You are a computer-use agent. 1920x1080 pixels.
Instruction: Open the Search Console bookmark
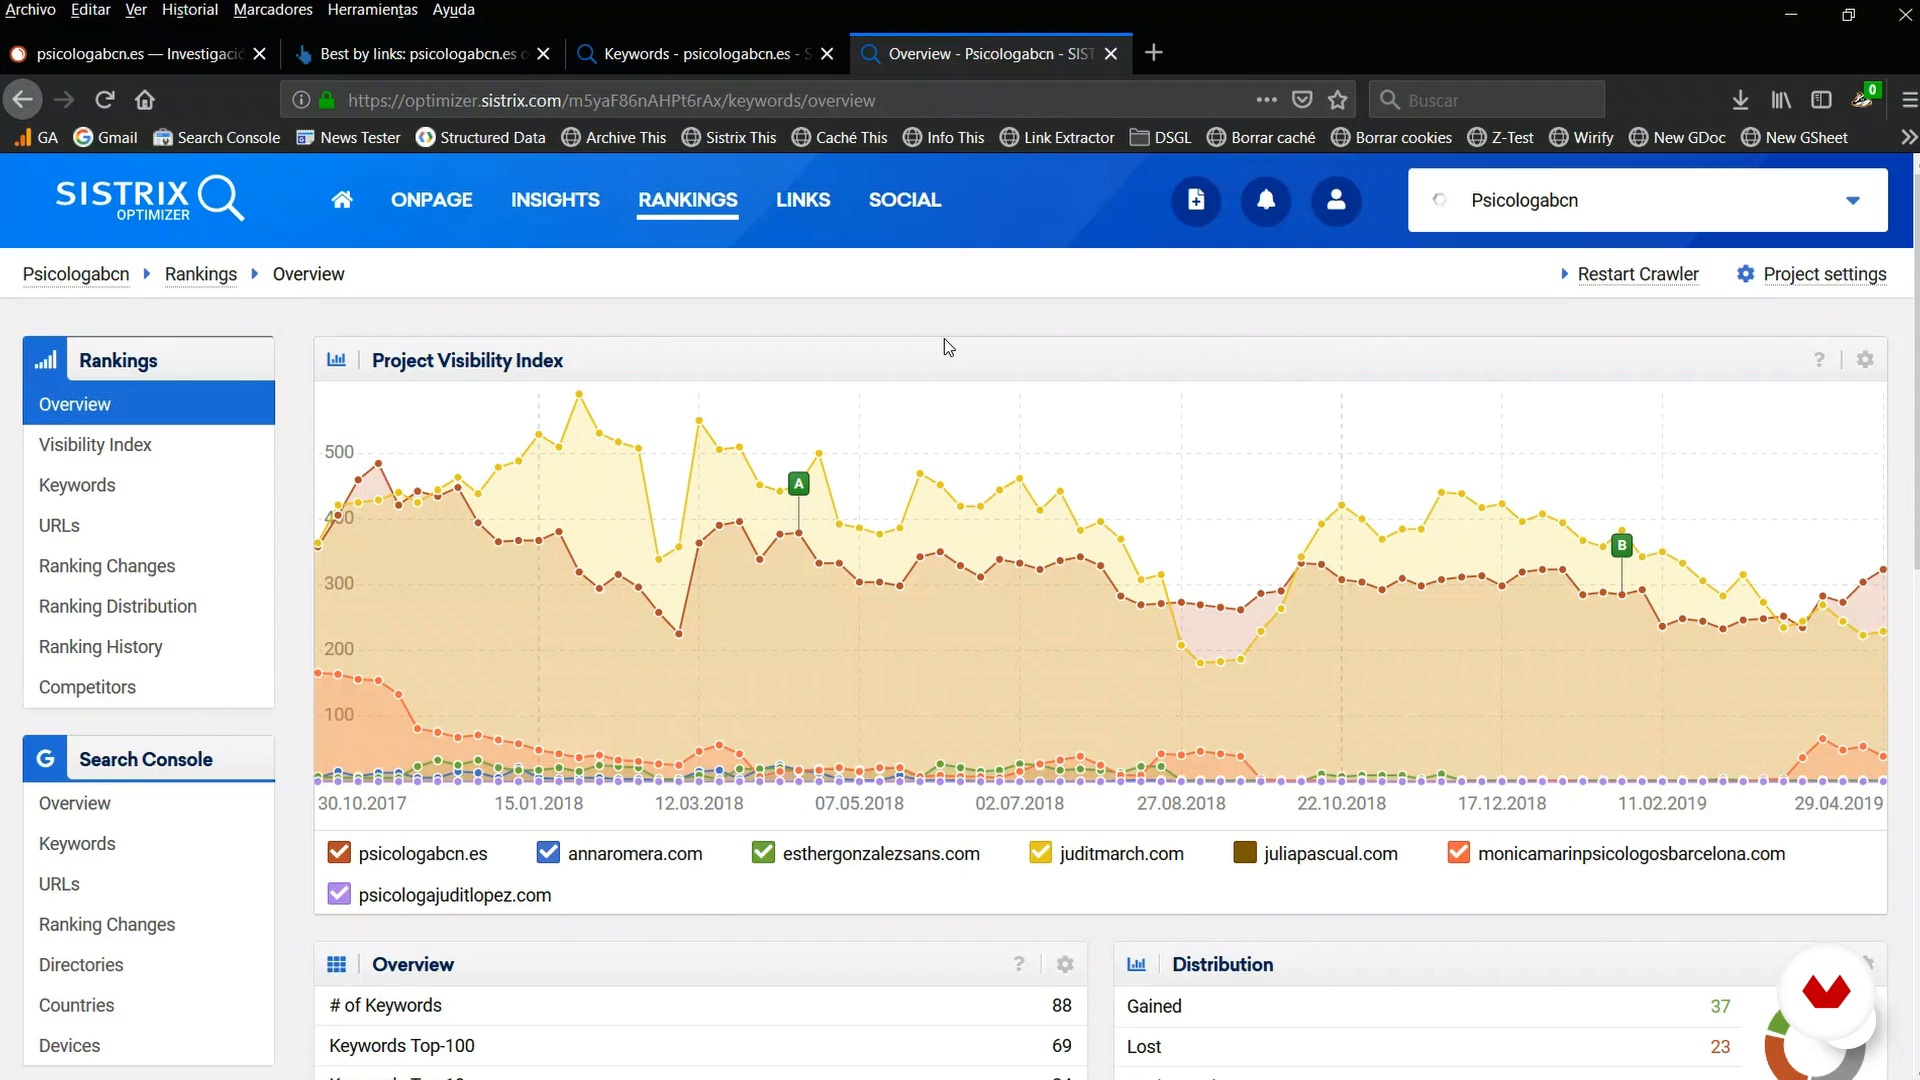tap(216, 137)
